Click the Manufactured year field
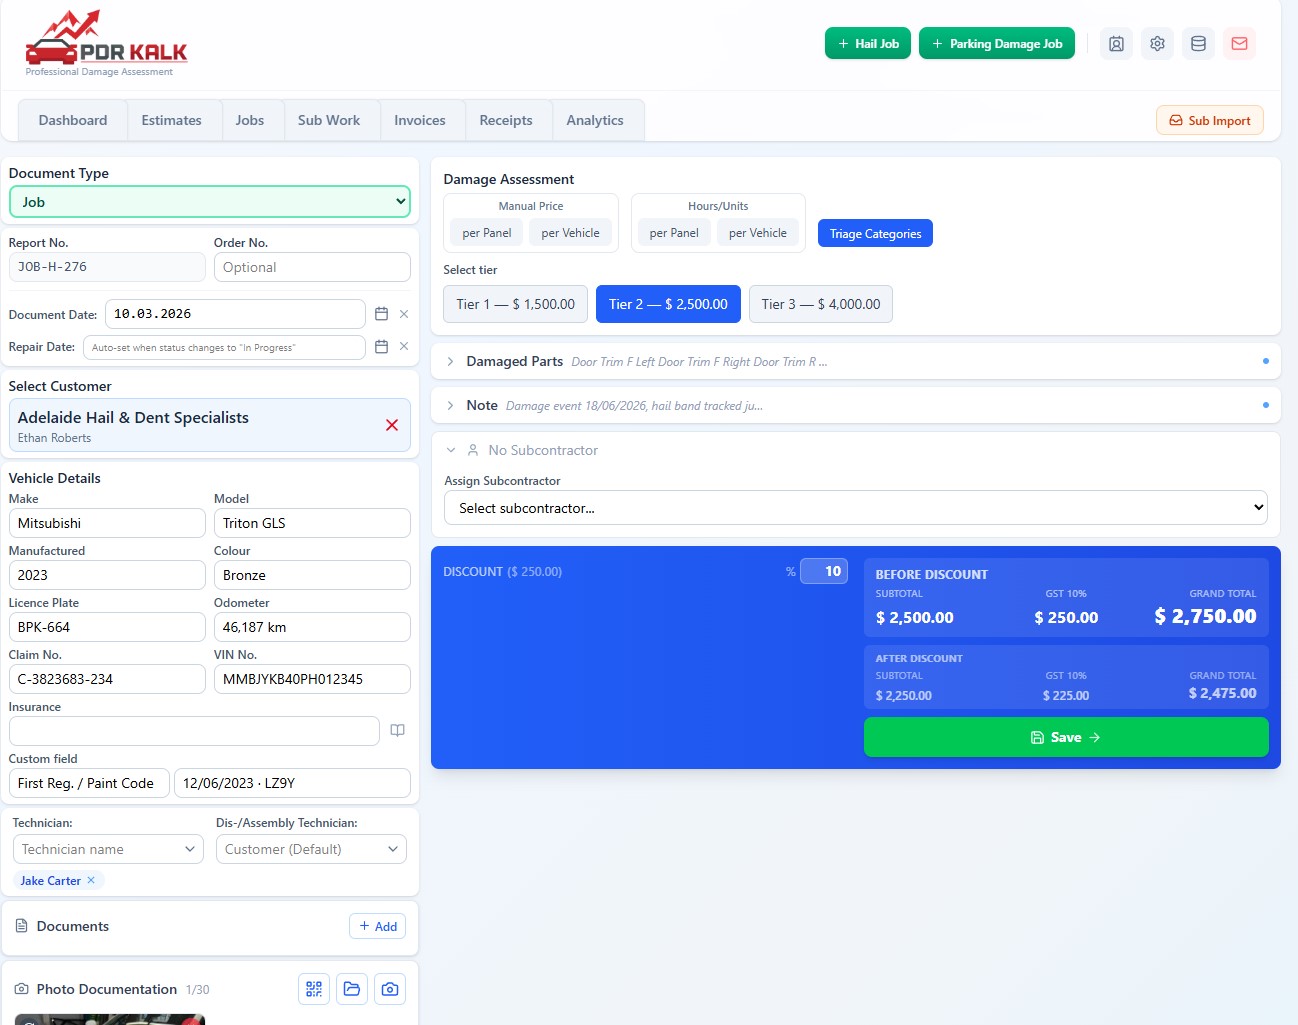The width and height of the screenshot is (1298, 1025). (x=107, y=575)
